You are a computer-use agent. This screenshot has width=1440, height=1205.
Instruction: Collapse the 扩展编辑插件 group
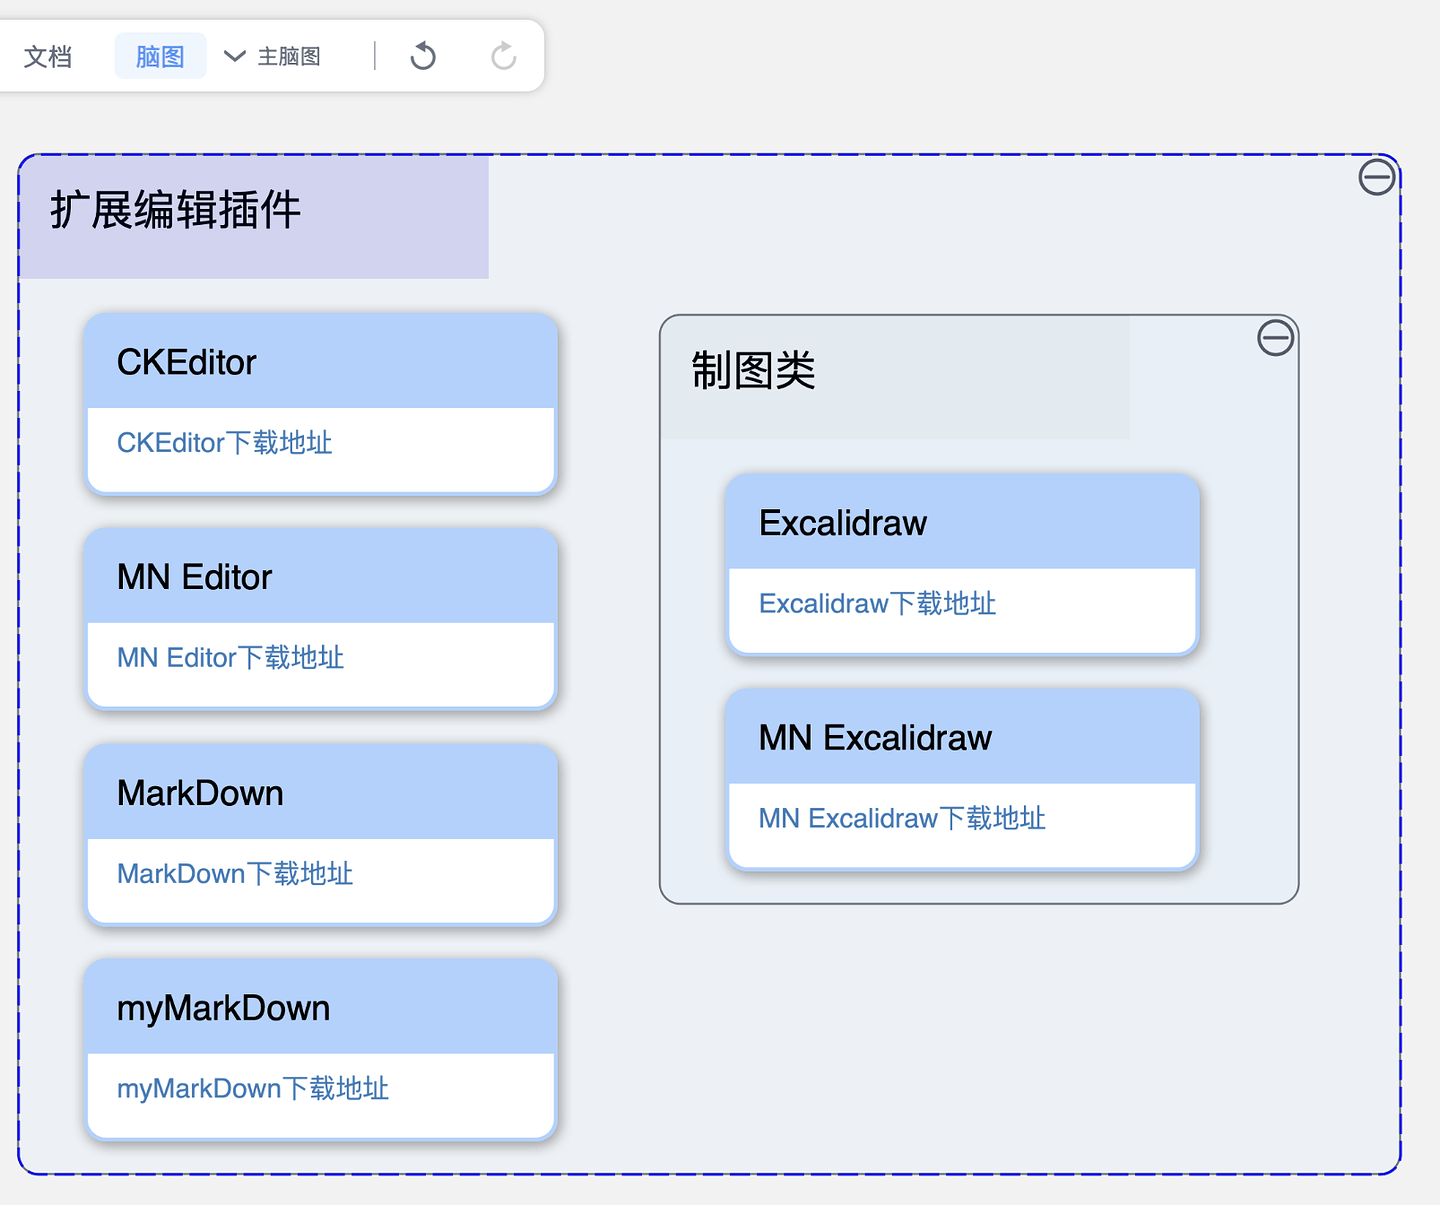1377,177
